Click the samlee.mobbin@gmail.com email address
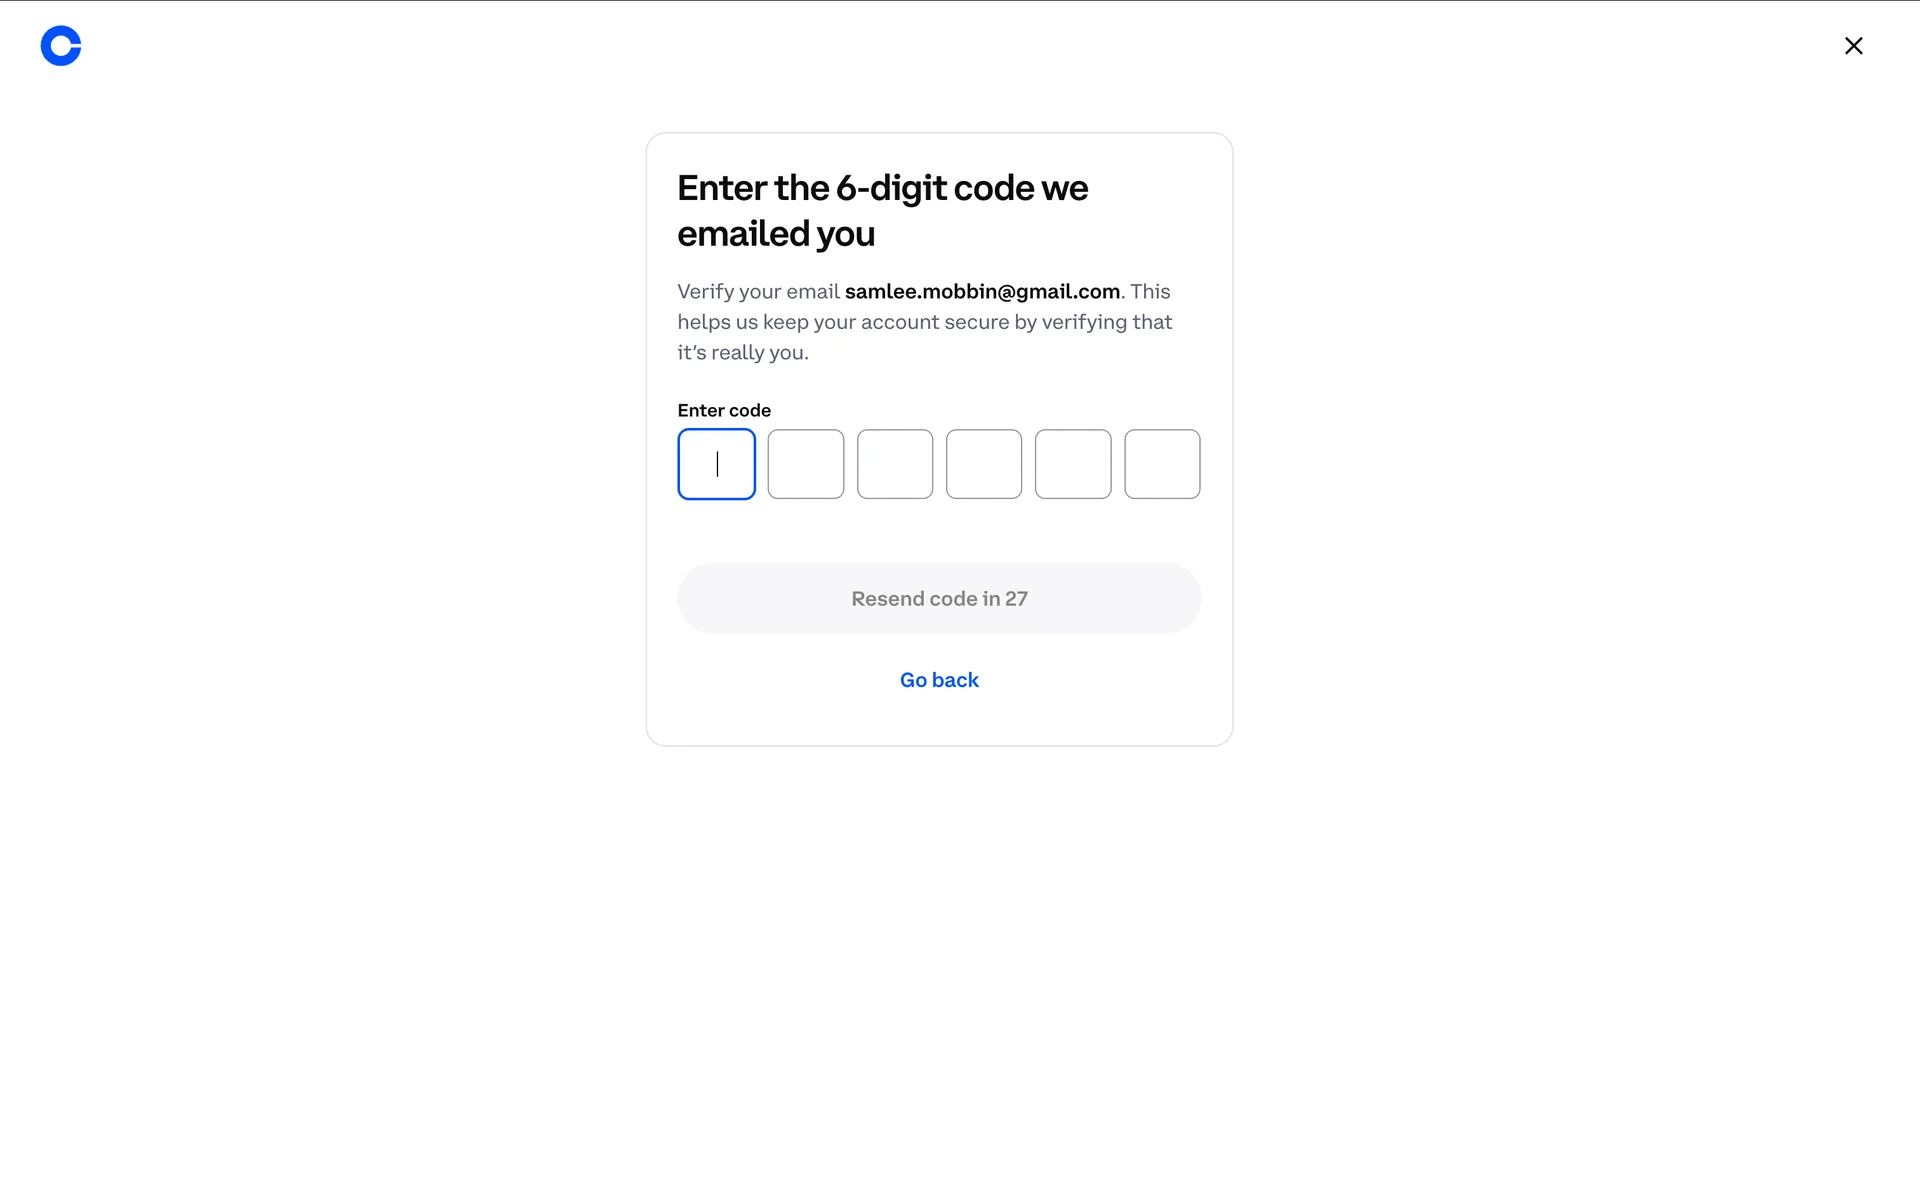 click(x=982, y=292)
